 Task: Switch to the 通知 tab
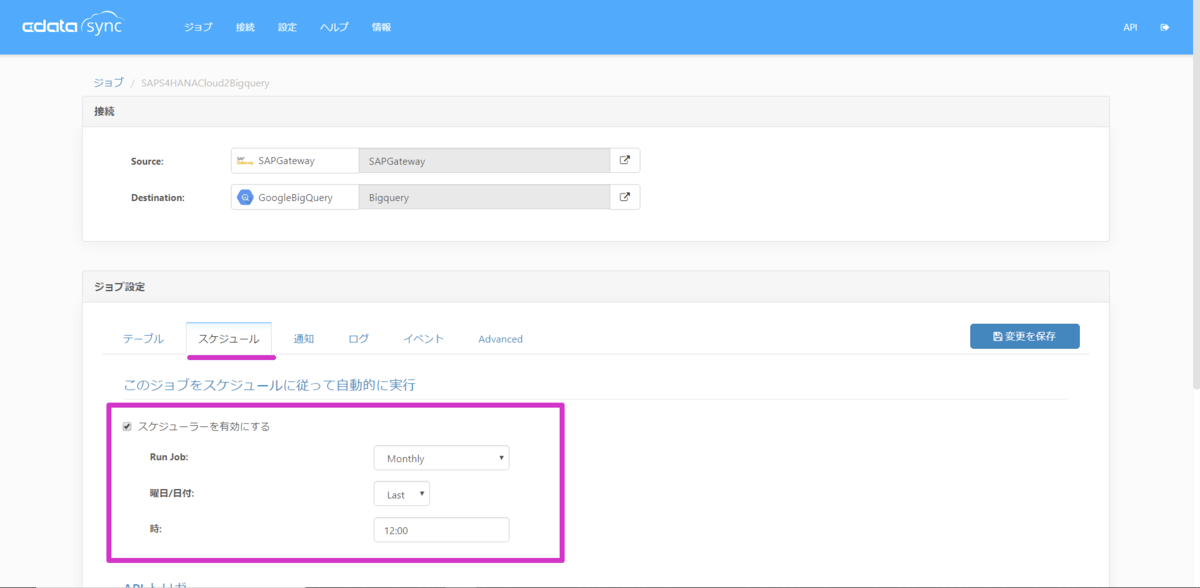coord(304,339)
